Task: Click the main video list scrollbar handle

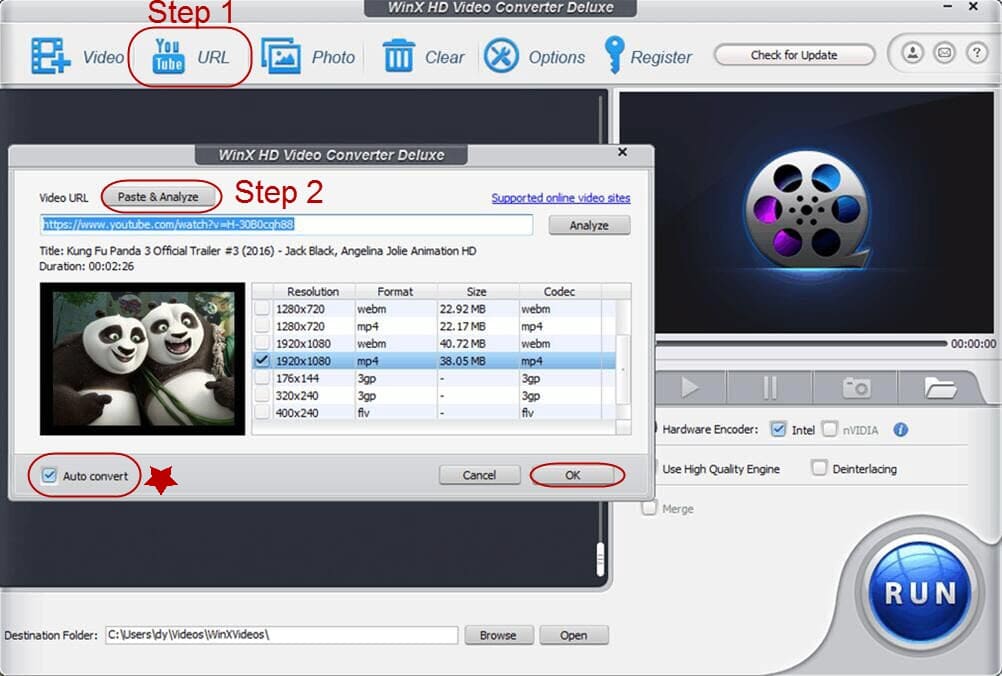Action: [601, 558]
